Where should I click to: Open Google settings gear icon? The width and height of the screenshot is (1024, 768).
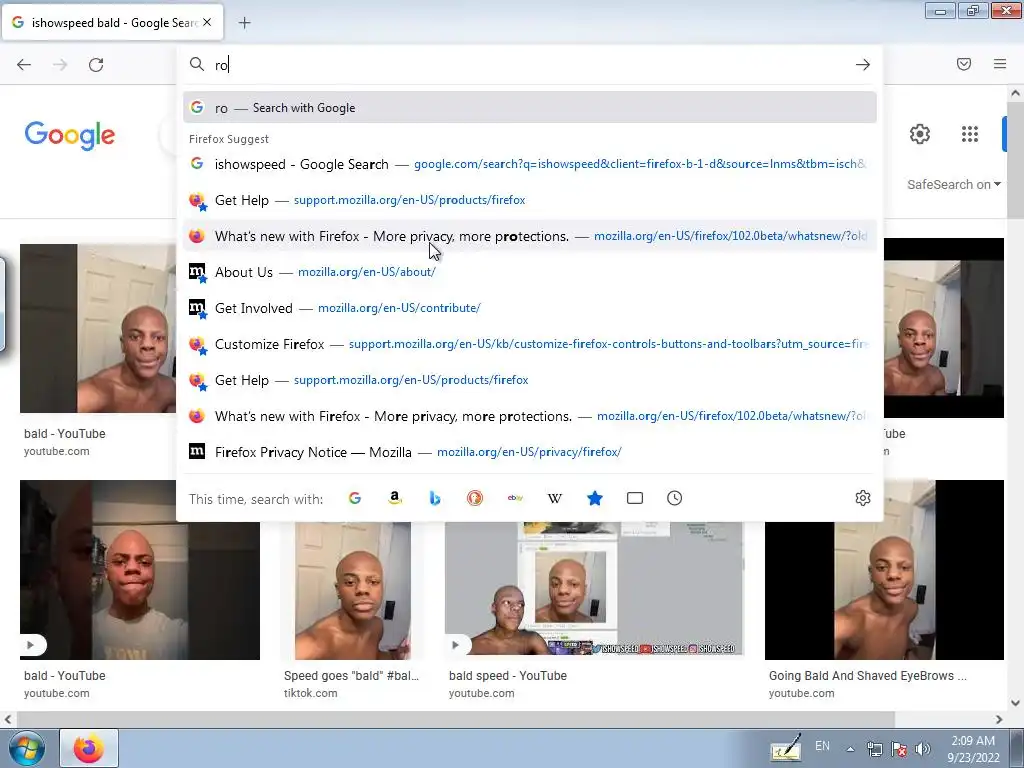(x=920, y=134)
